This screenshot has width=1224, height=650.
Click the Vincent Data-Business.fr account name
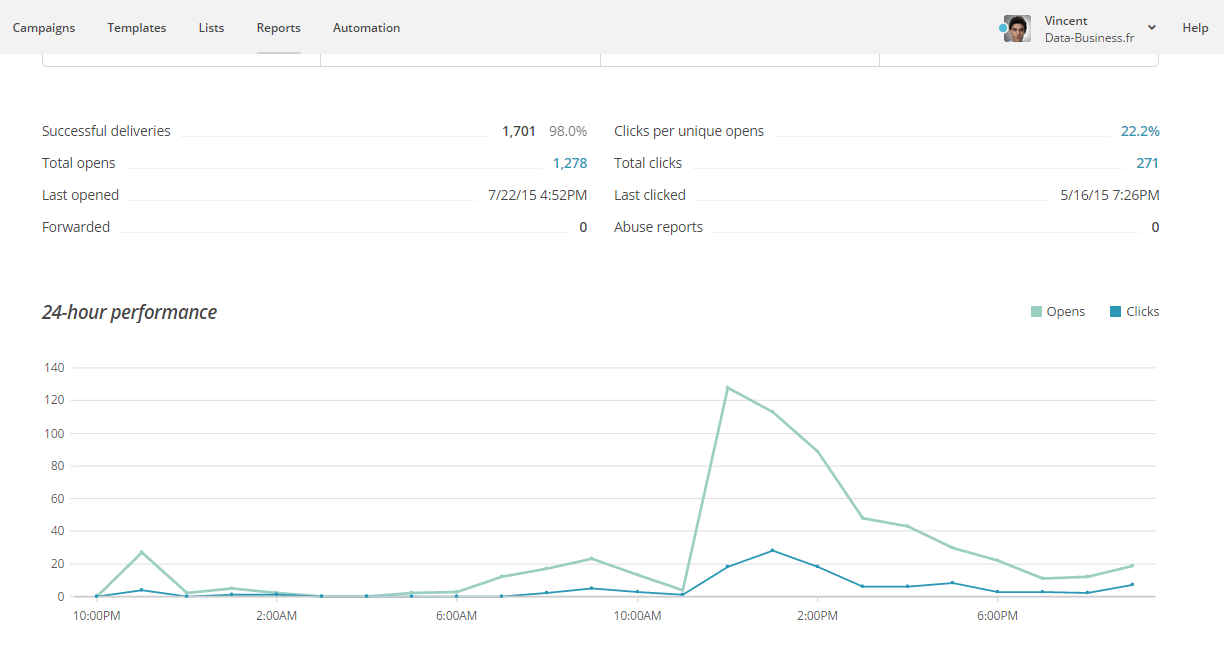pyautogui.click(x=1088, y=28)
